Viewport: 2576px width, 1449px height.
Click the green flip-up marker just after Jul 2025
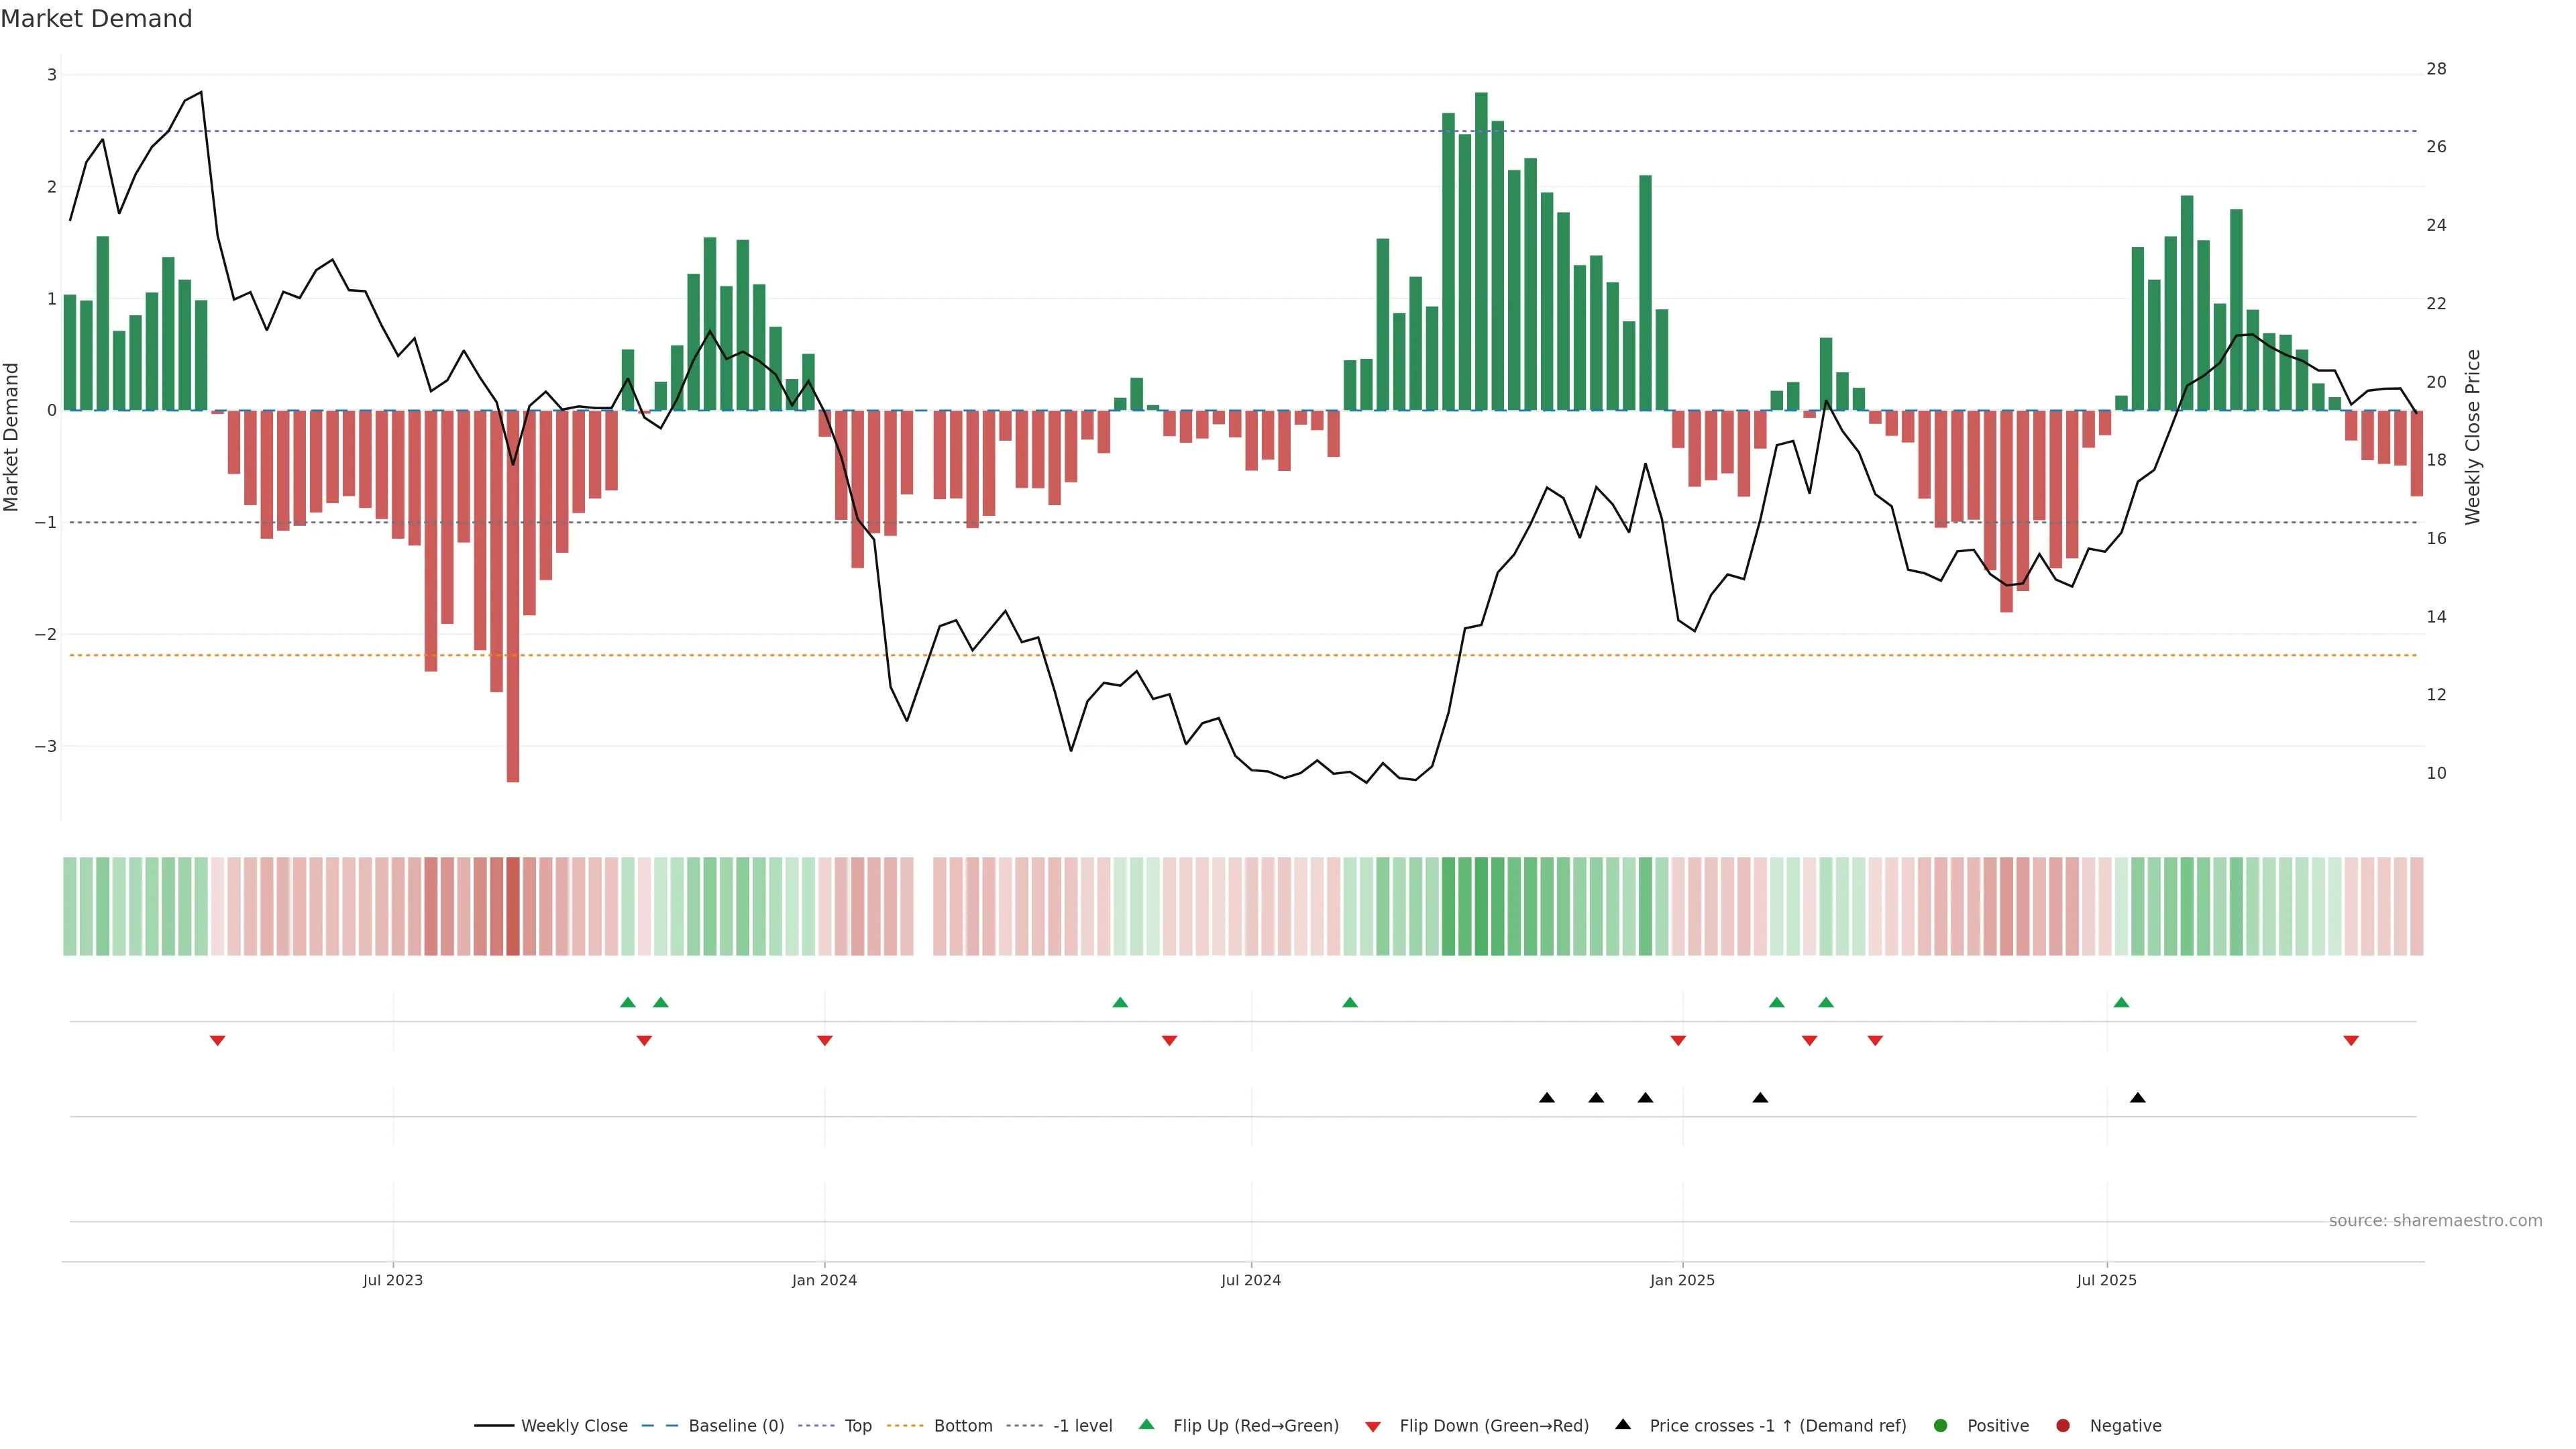pyautogui.click(x=2121, y=1002)
